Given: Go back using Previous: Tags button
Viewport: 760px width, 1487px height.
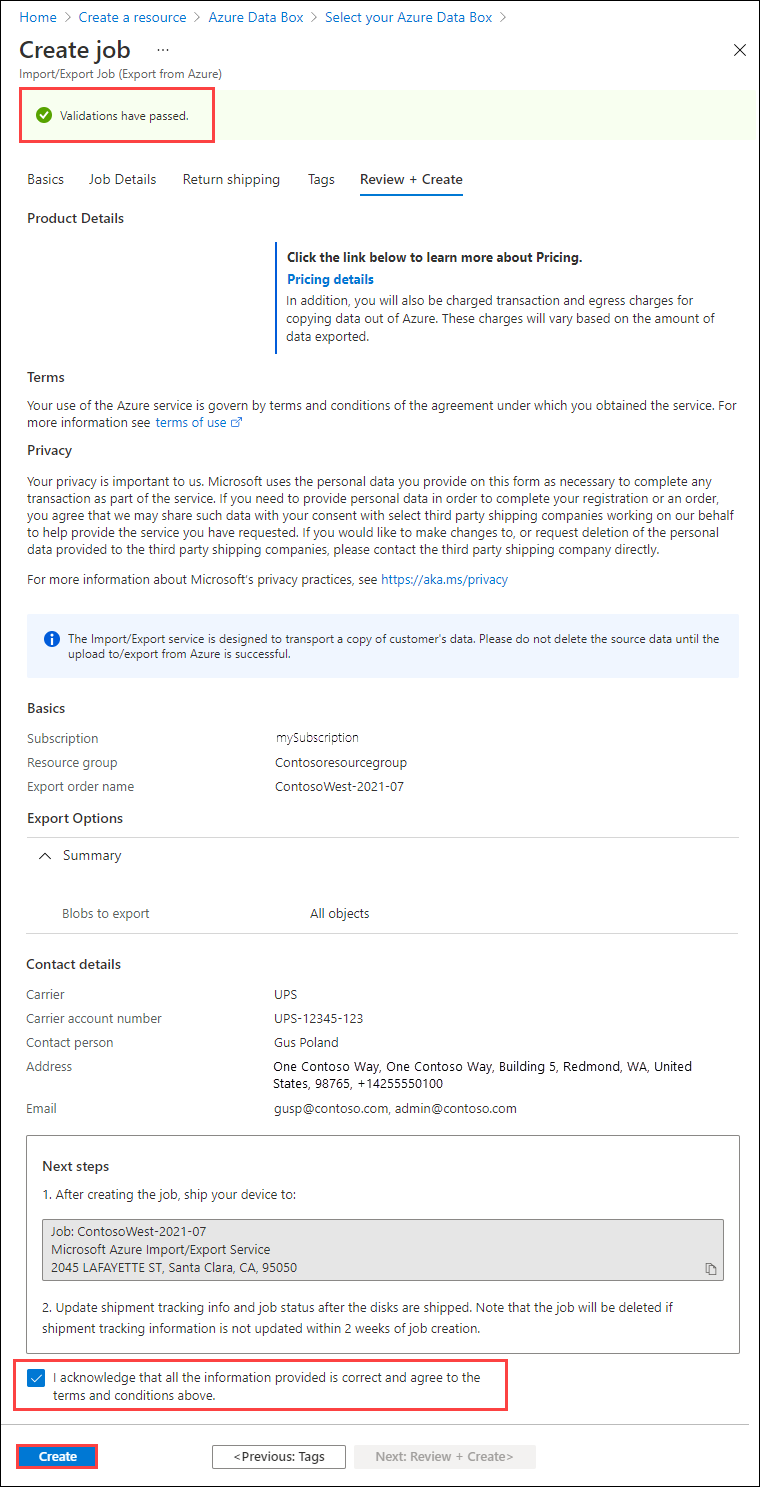Looking at the screenshot, I should [278, 1456].
